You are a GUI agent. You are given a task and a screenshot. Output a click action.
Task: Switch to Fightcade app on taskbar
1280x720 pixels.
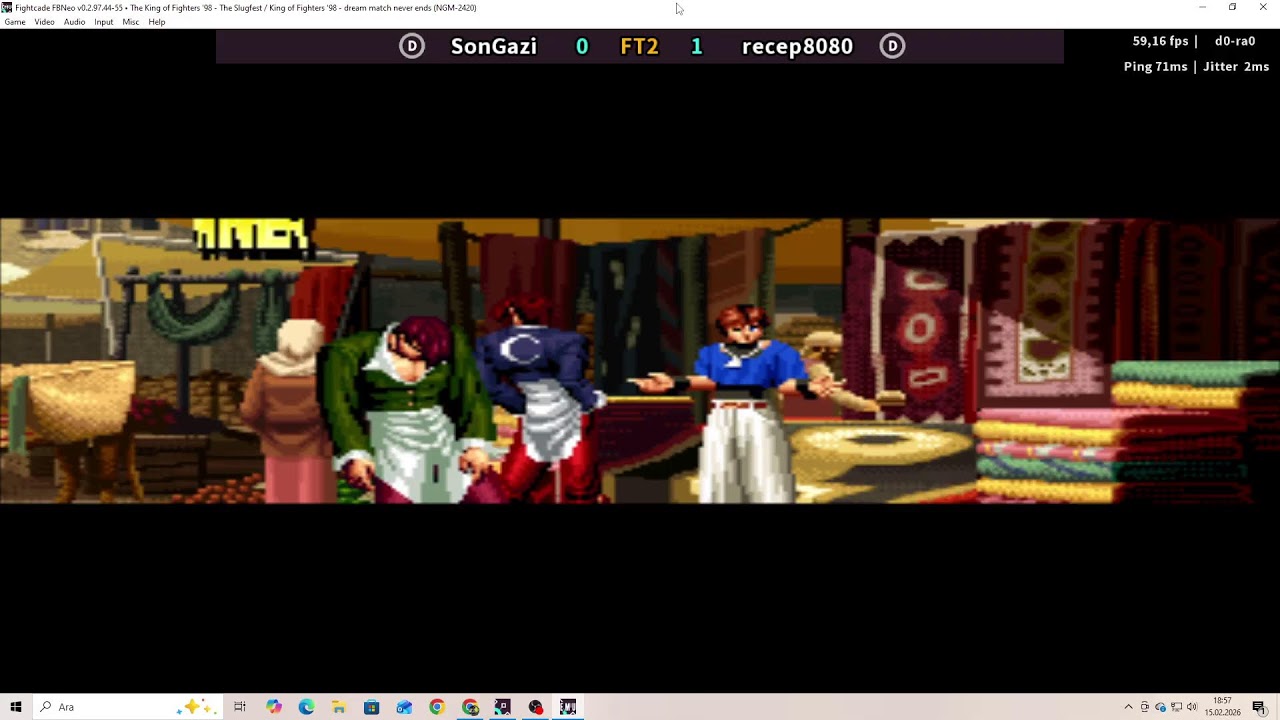coord(502,707)
